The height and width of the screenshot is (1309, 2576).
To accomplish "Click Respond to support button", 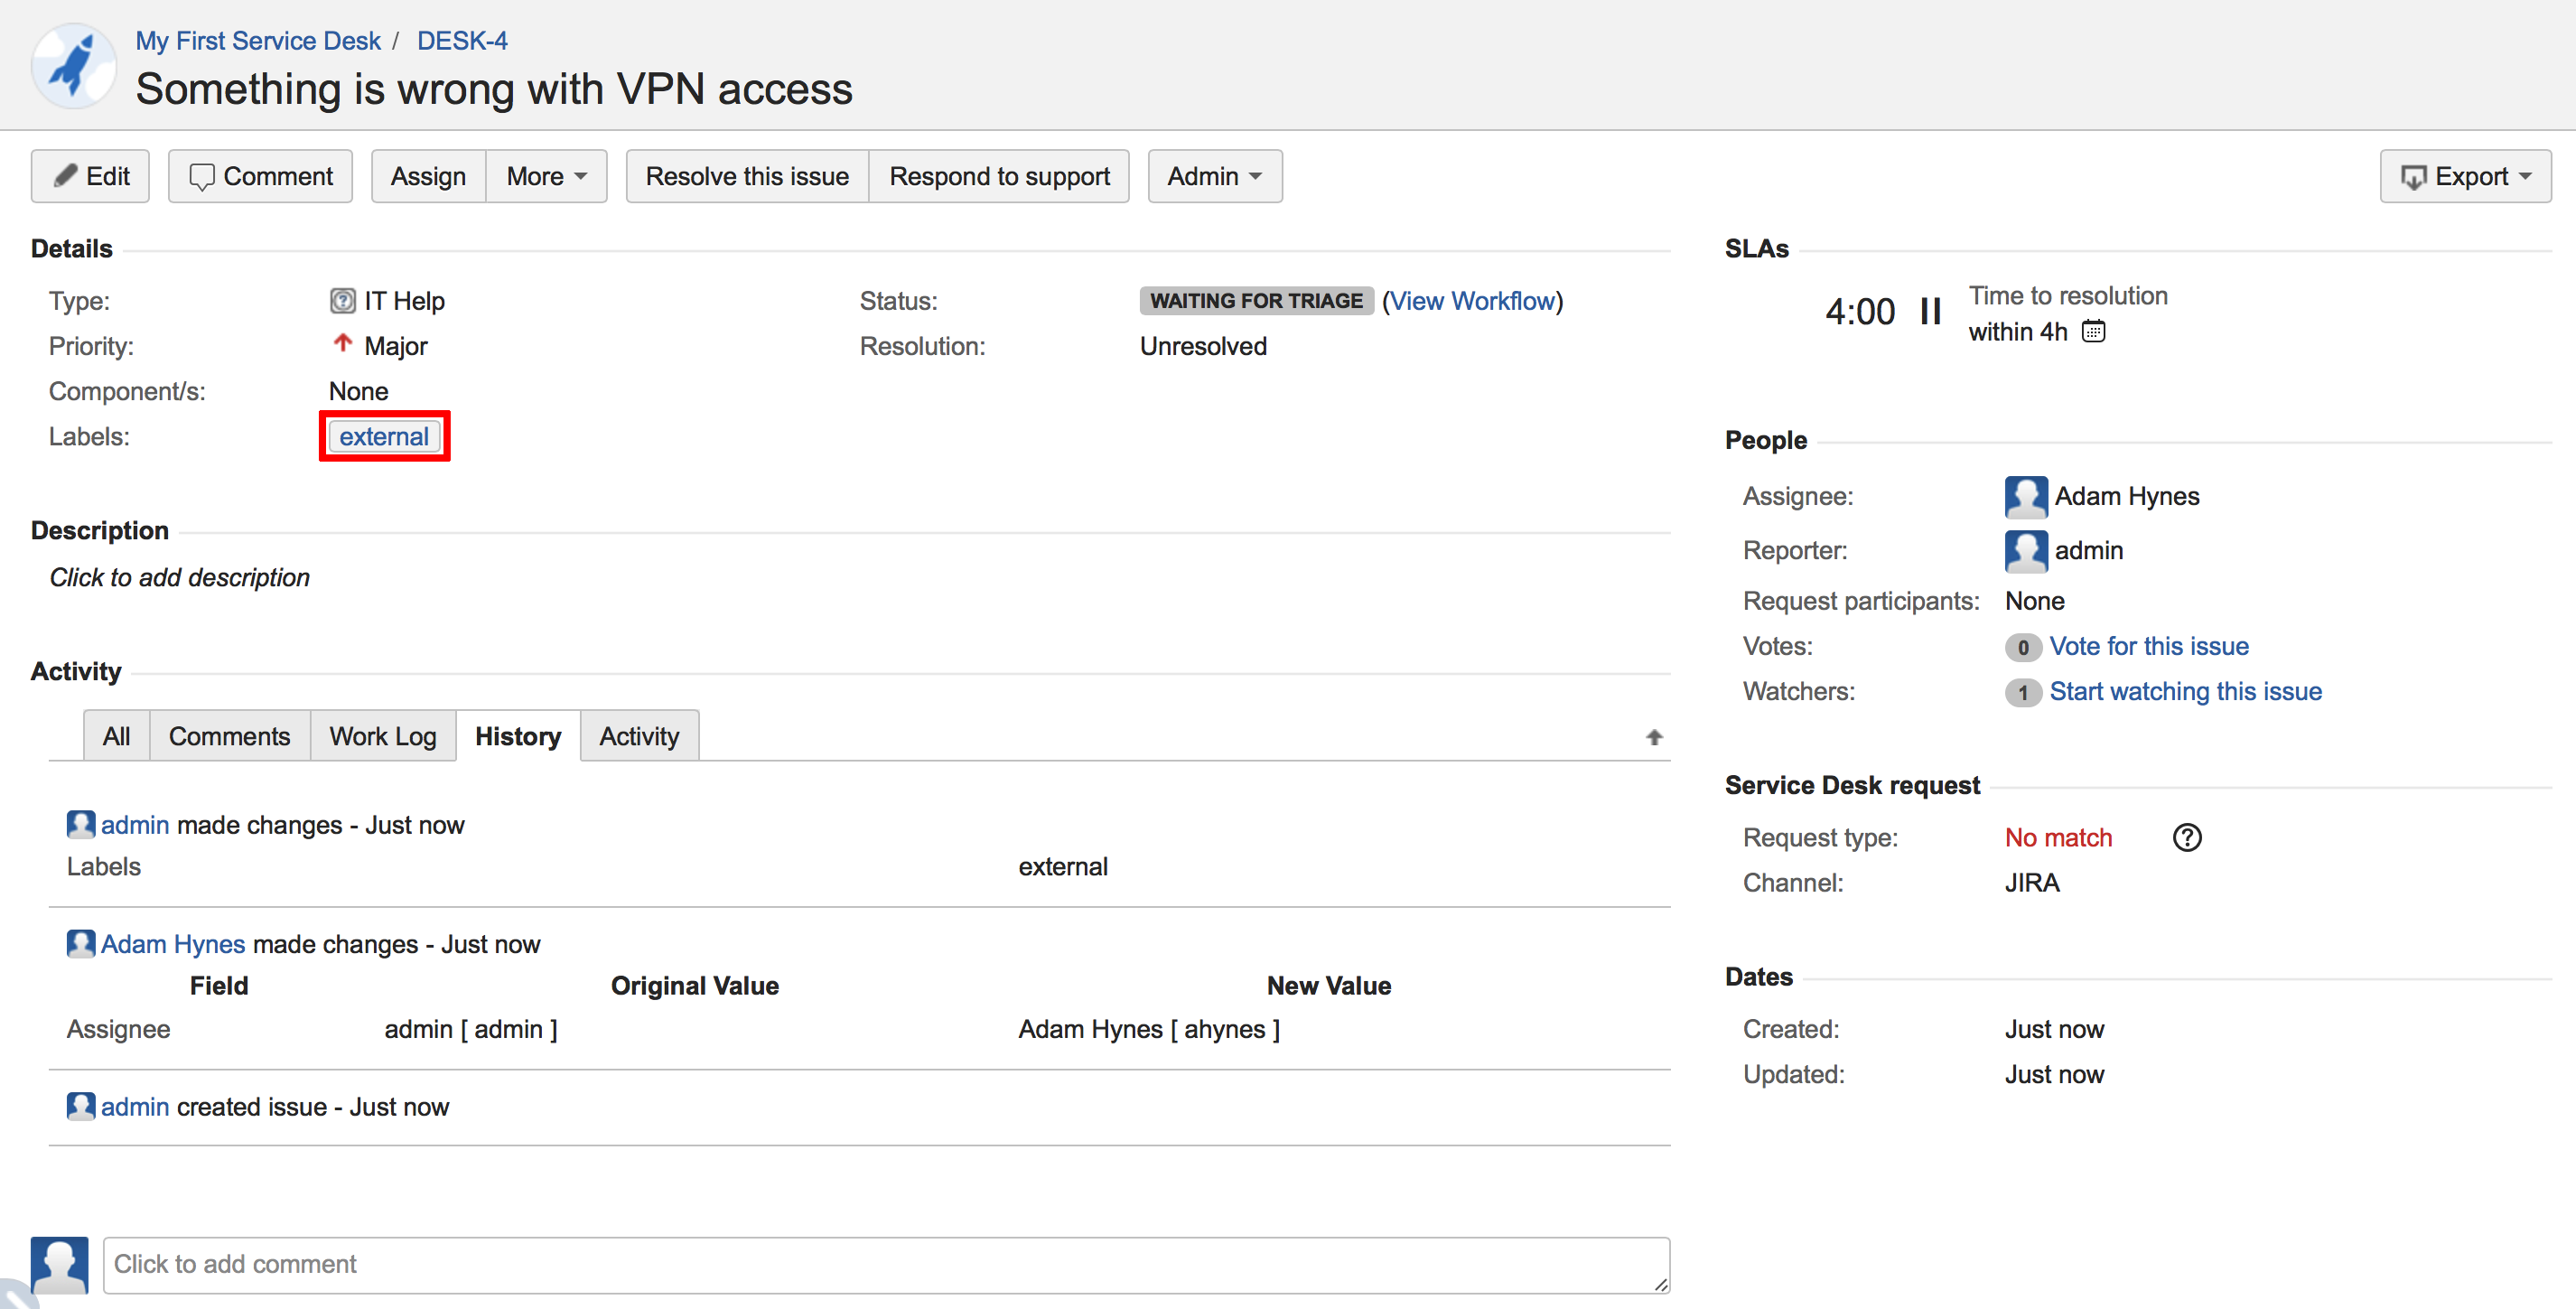I will point(999,176).
